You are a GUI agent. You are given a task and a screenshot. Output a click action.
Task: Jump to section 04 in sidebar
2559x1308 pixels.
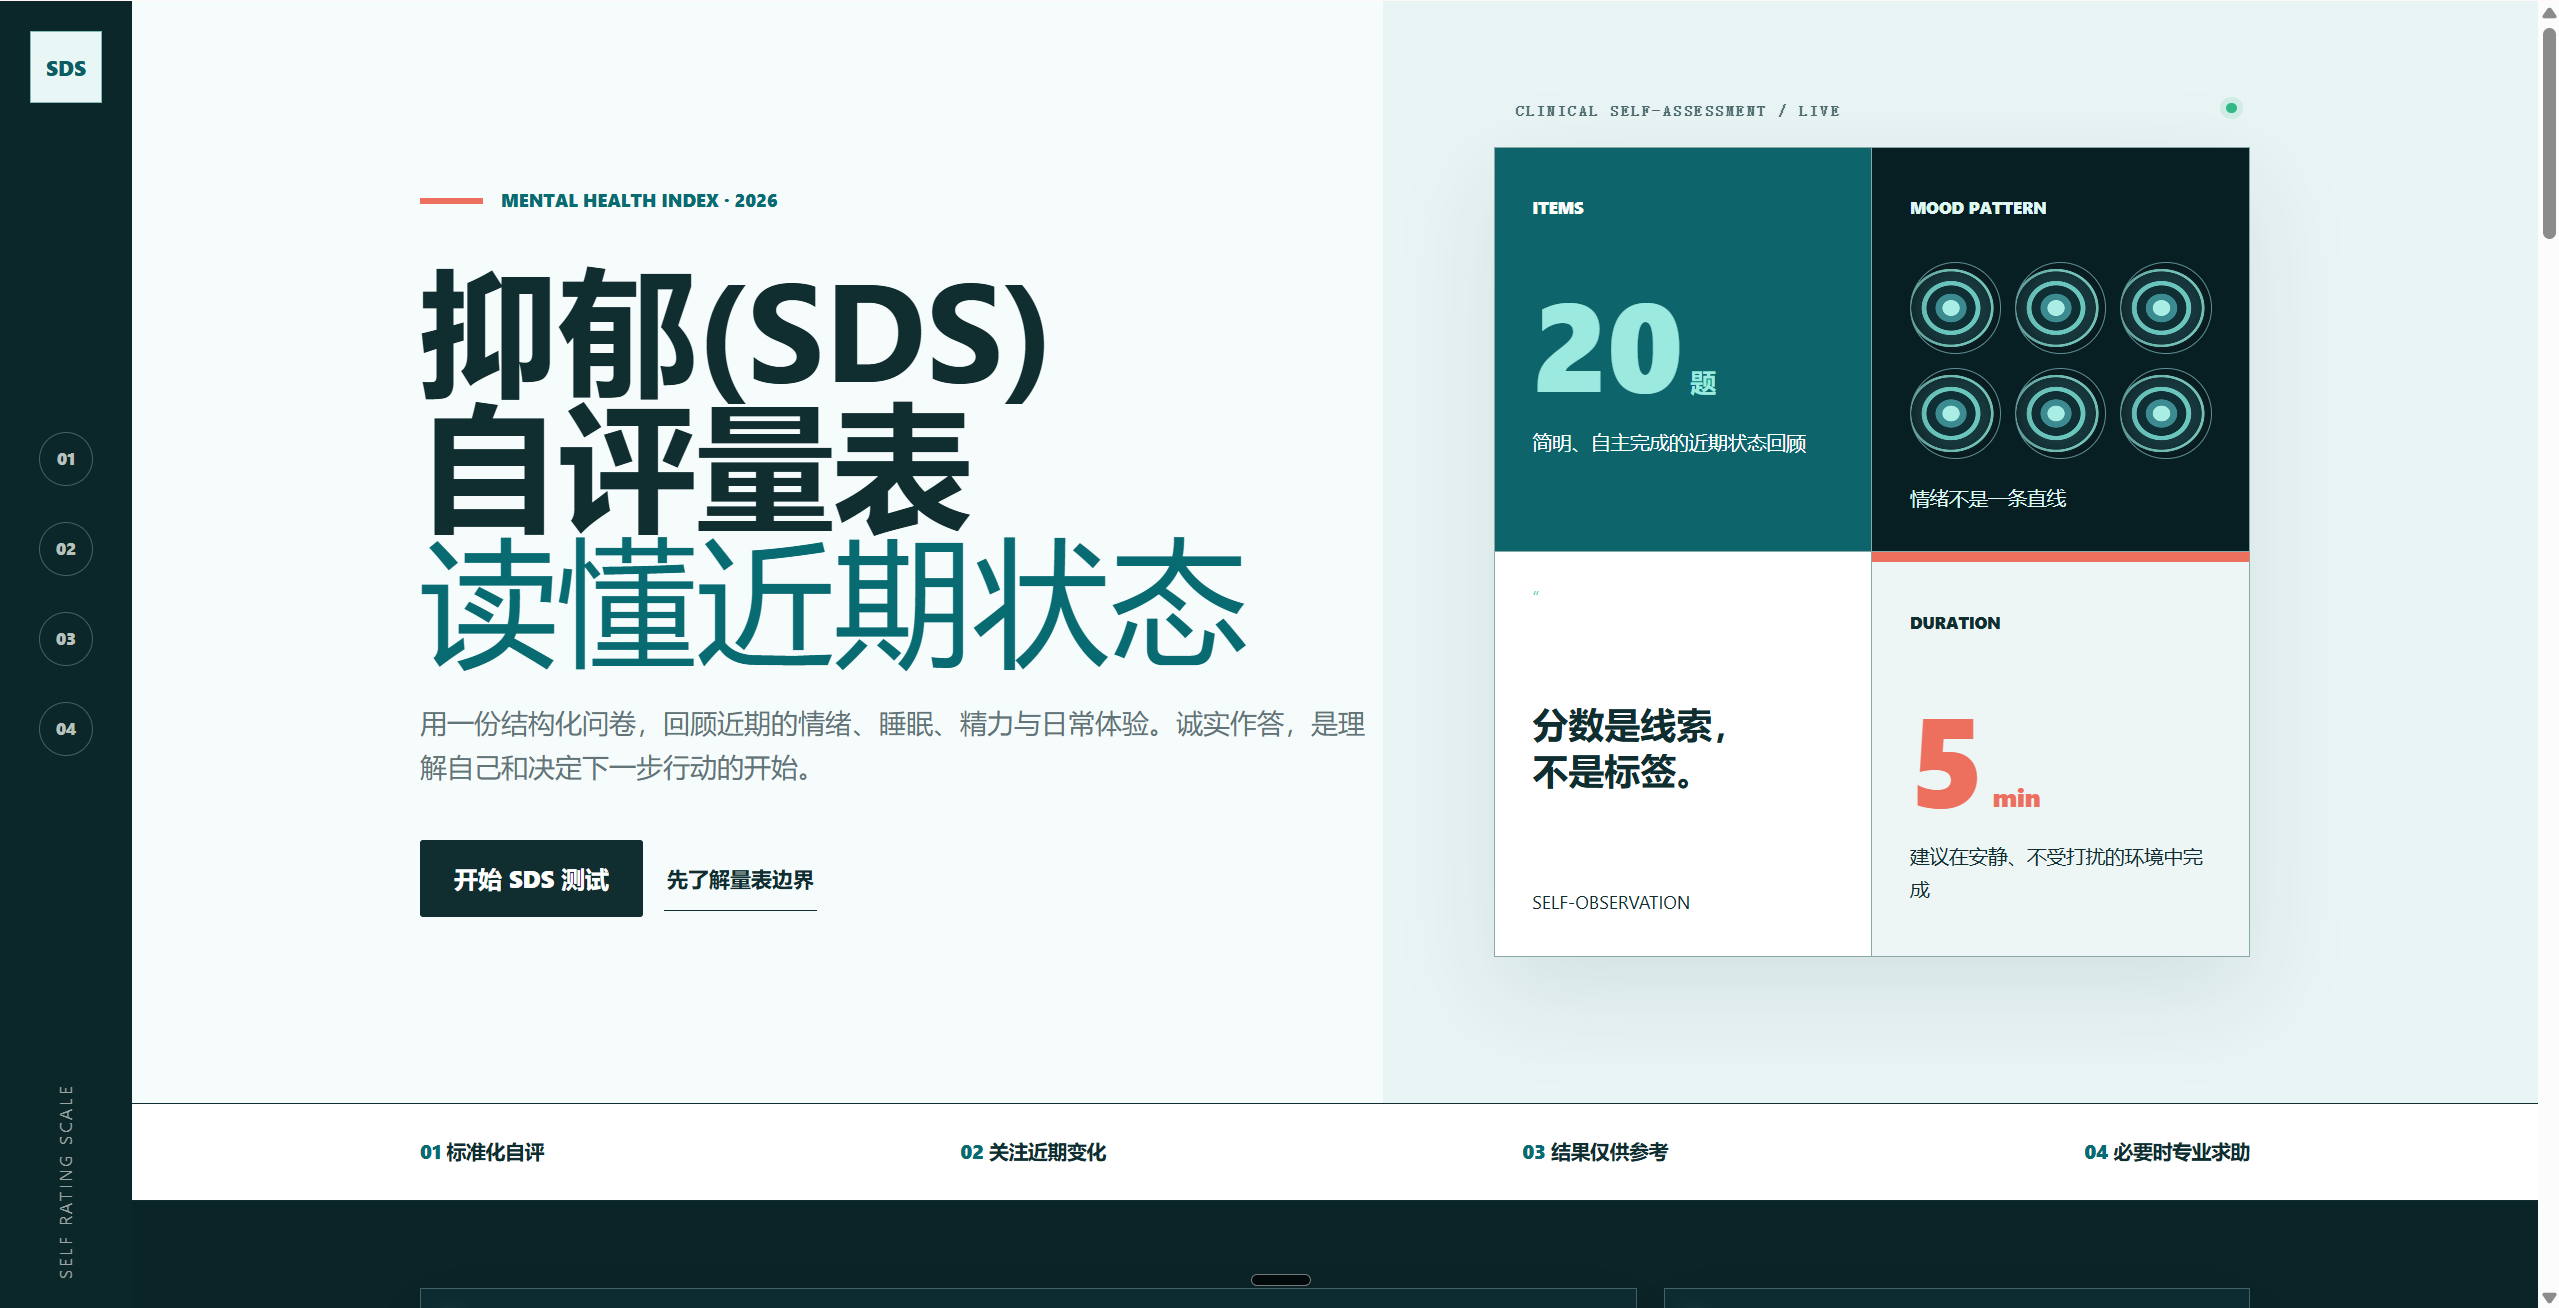(66, 729)
